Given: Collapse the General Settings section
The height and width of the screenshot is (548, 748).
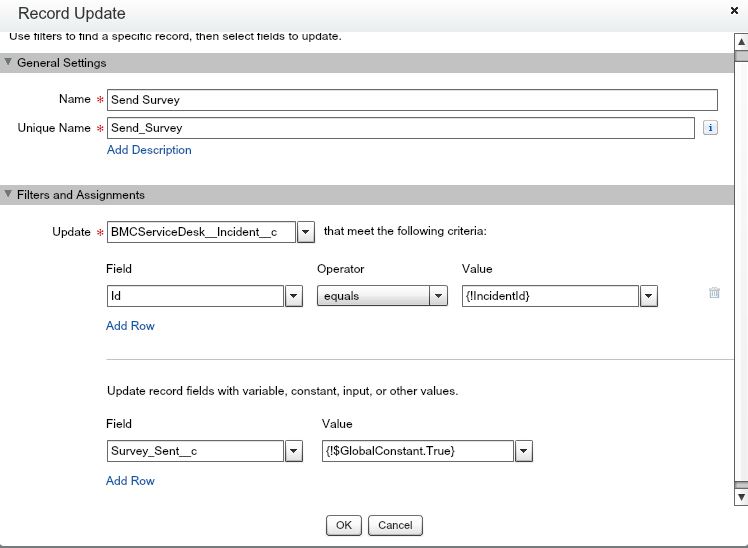Looking at the screenshot, I should click(x=9, y=63).
